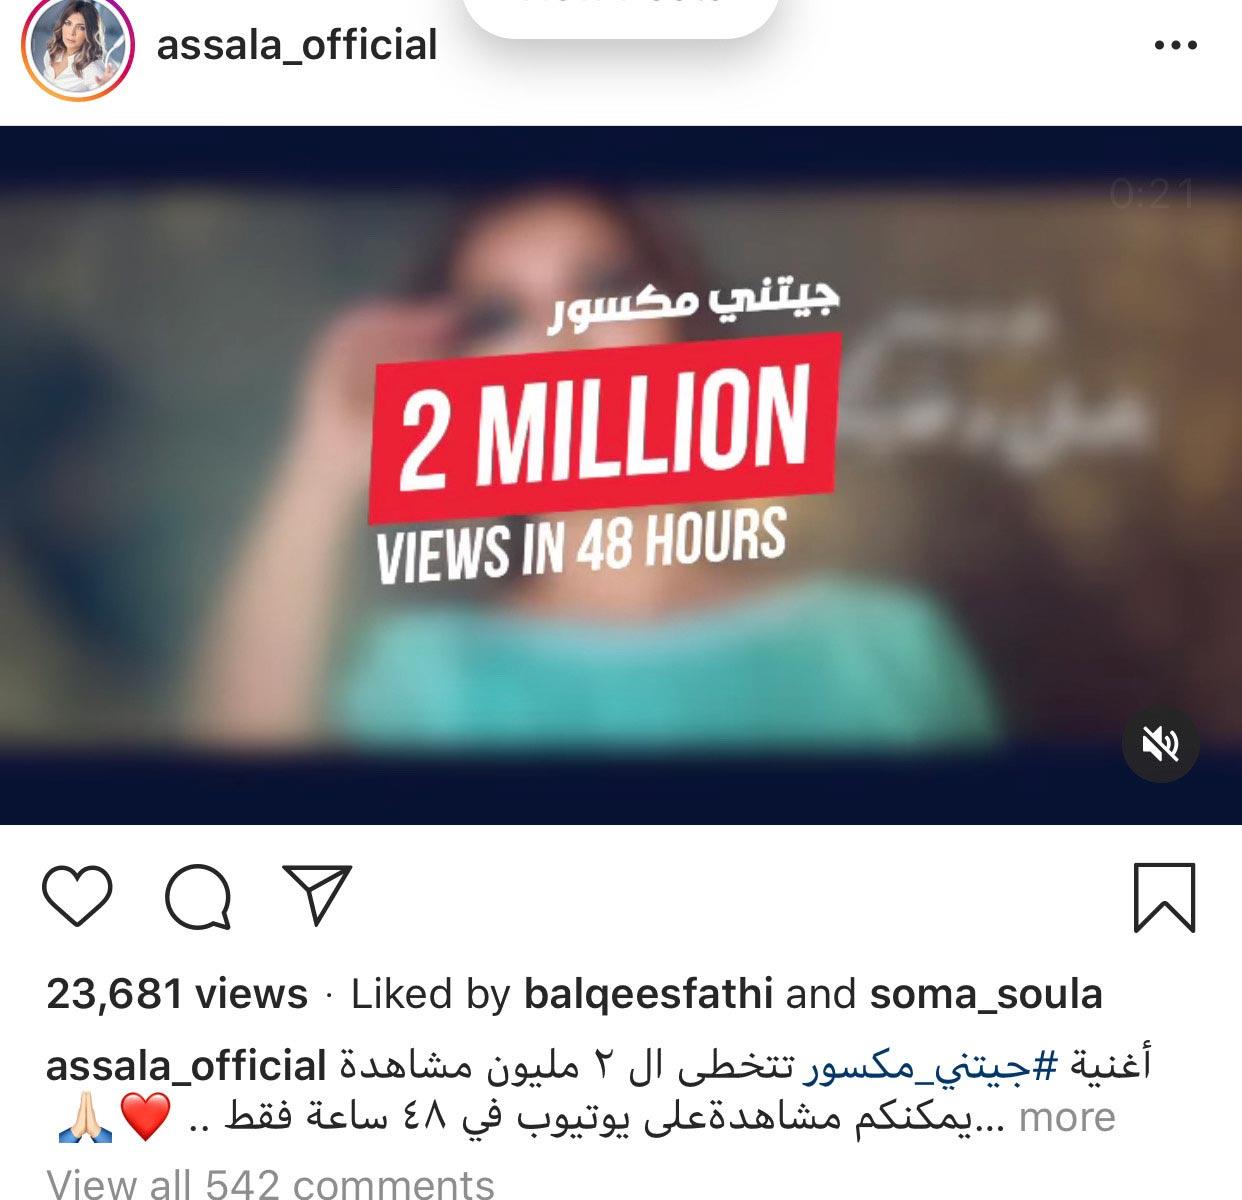
Task: Tap the assala_official name in caption
Action: click(187, 1066)
